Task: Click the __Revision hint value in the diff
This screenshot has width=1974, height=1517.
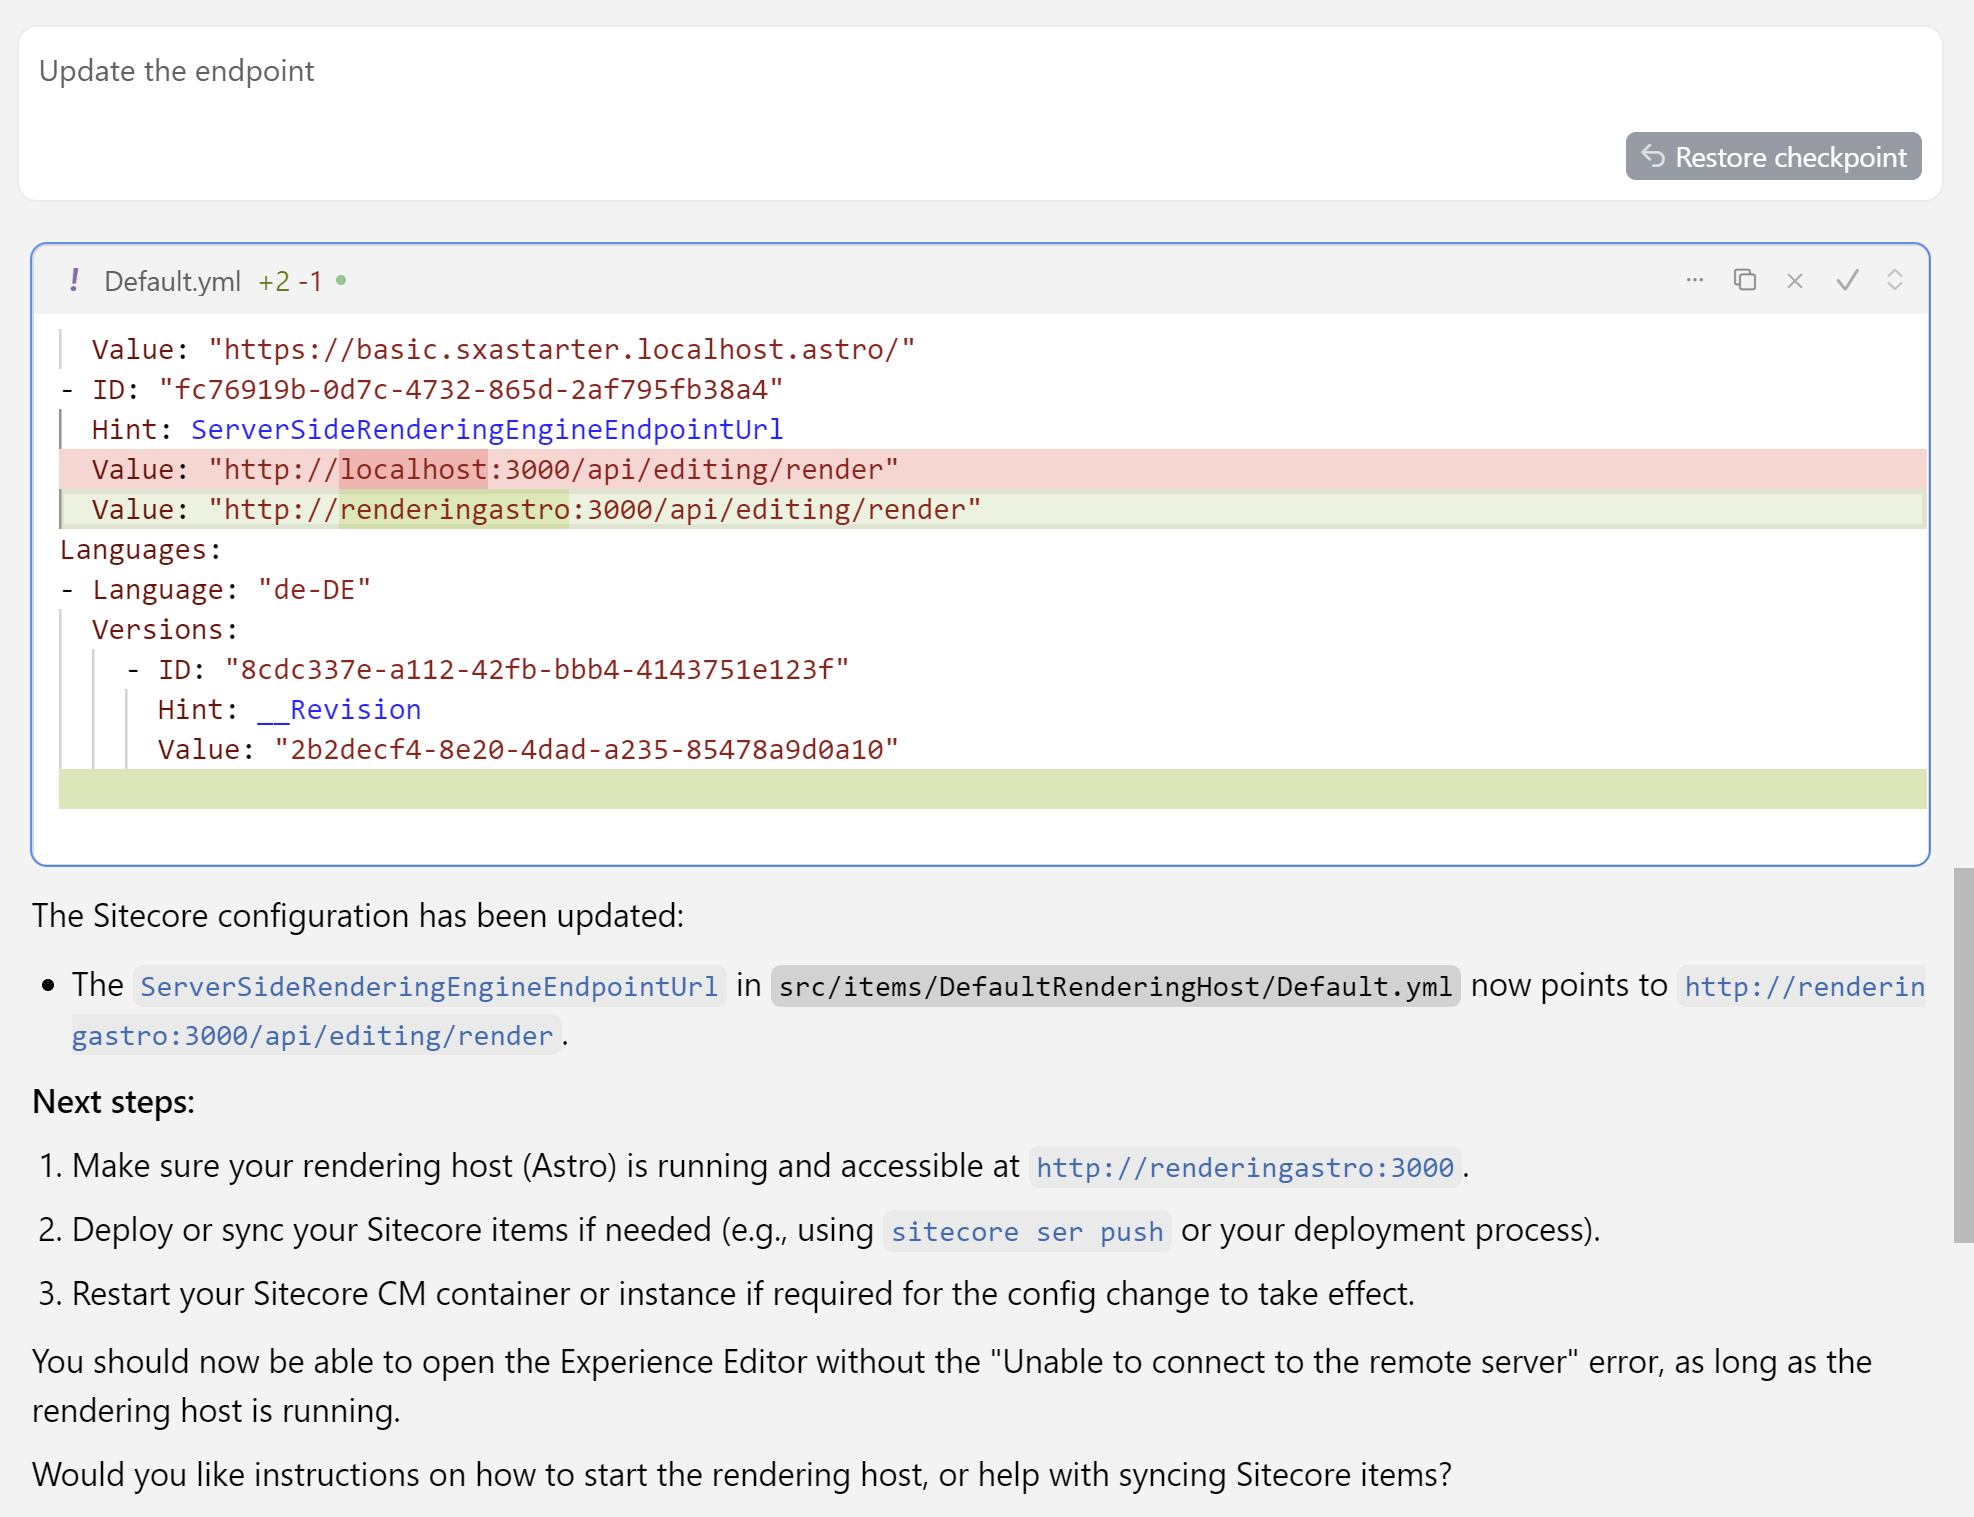Action: (339, 710)
